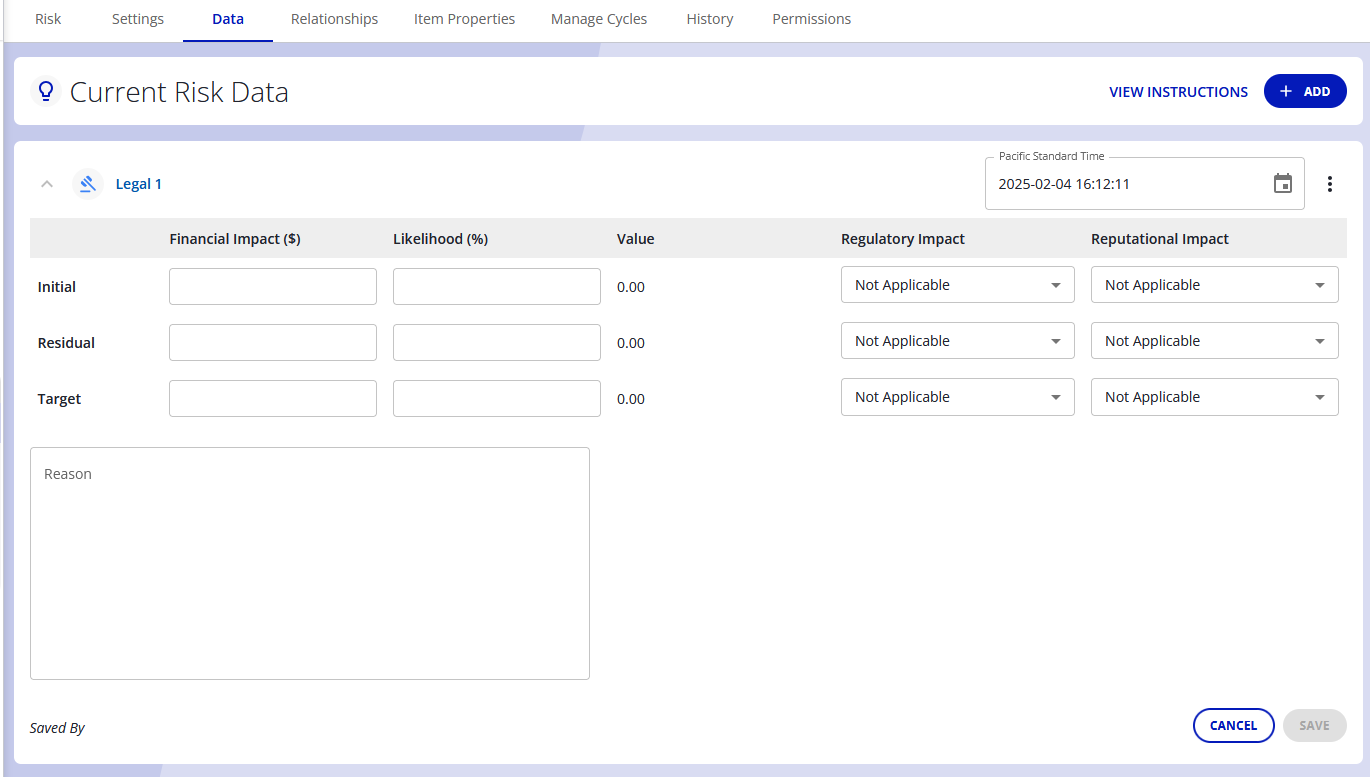Click the Cancel button
This screenshot has height=777, width=1370.
[x=1233, y=726]
